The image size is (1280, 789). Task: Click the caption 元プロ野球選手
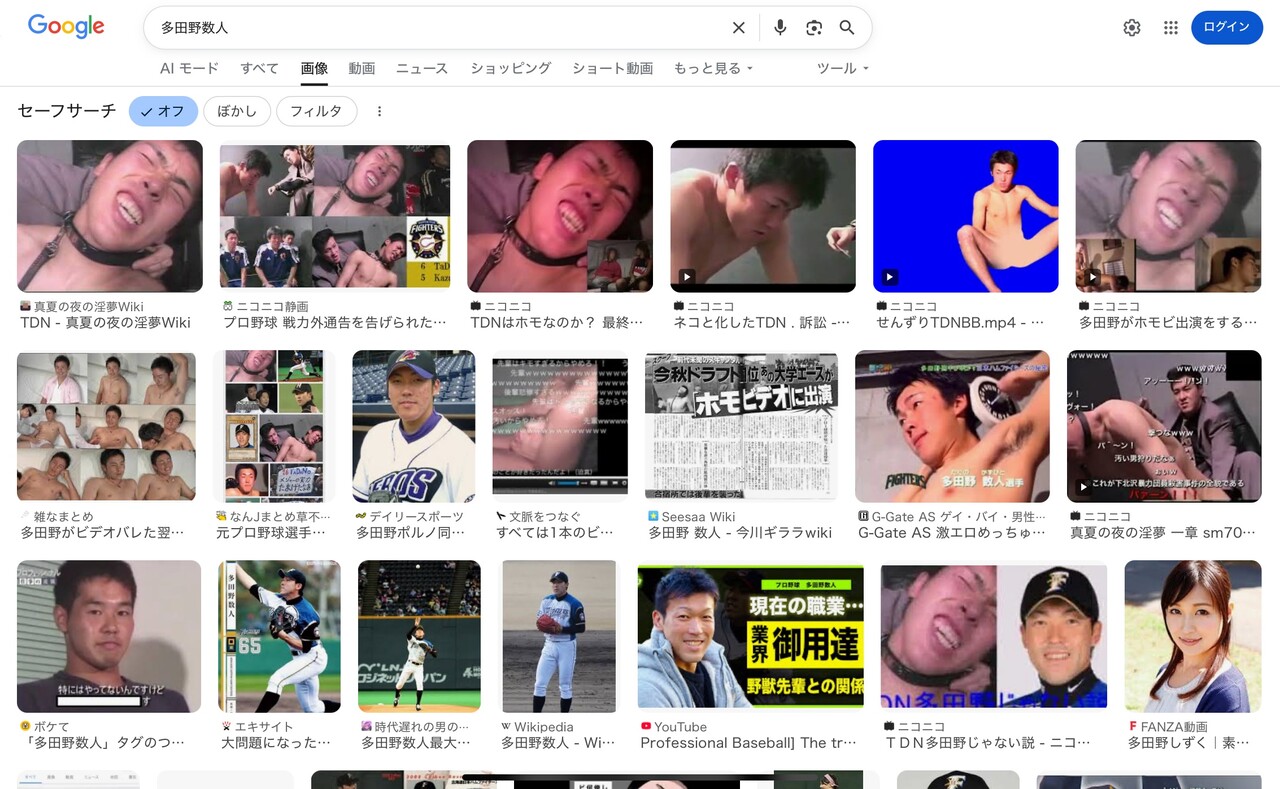click(x=273, y=533)
